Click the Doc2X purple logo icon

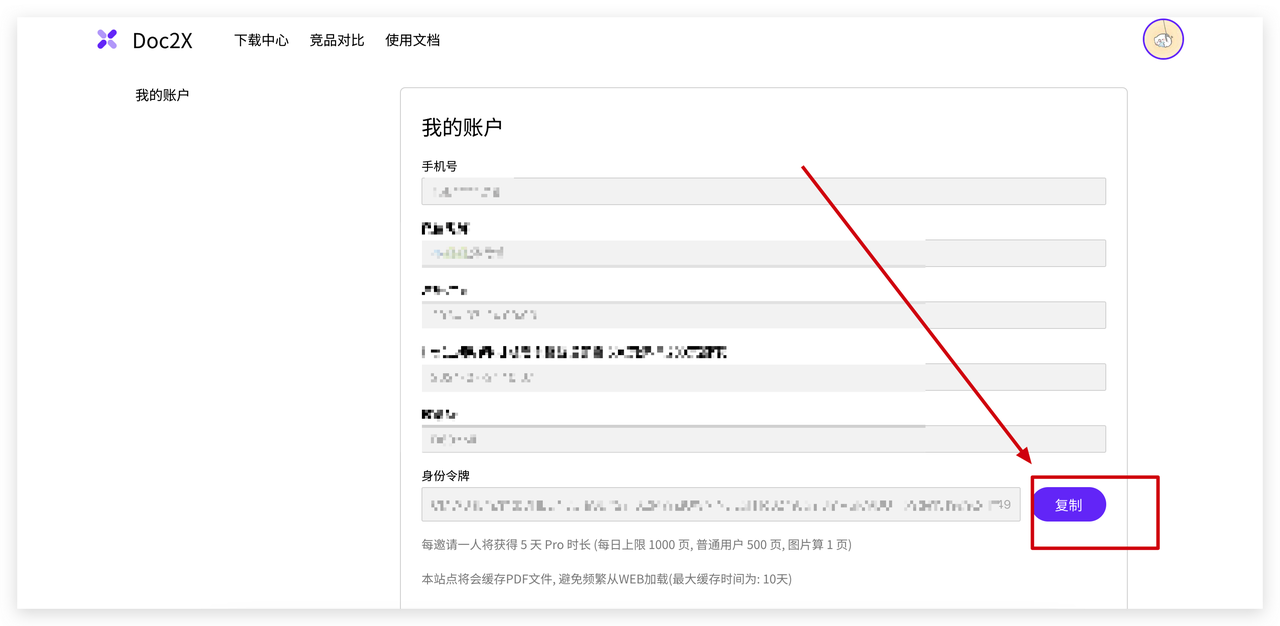(107, 40)
